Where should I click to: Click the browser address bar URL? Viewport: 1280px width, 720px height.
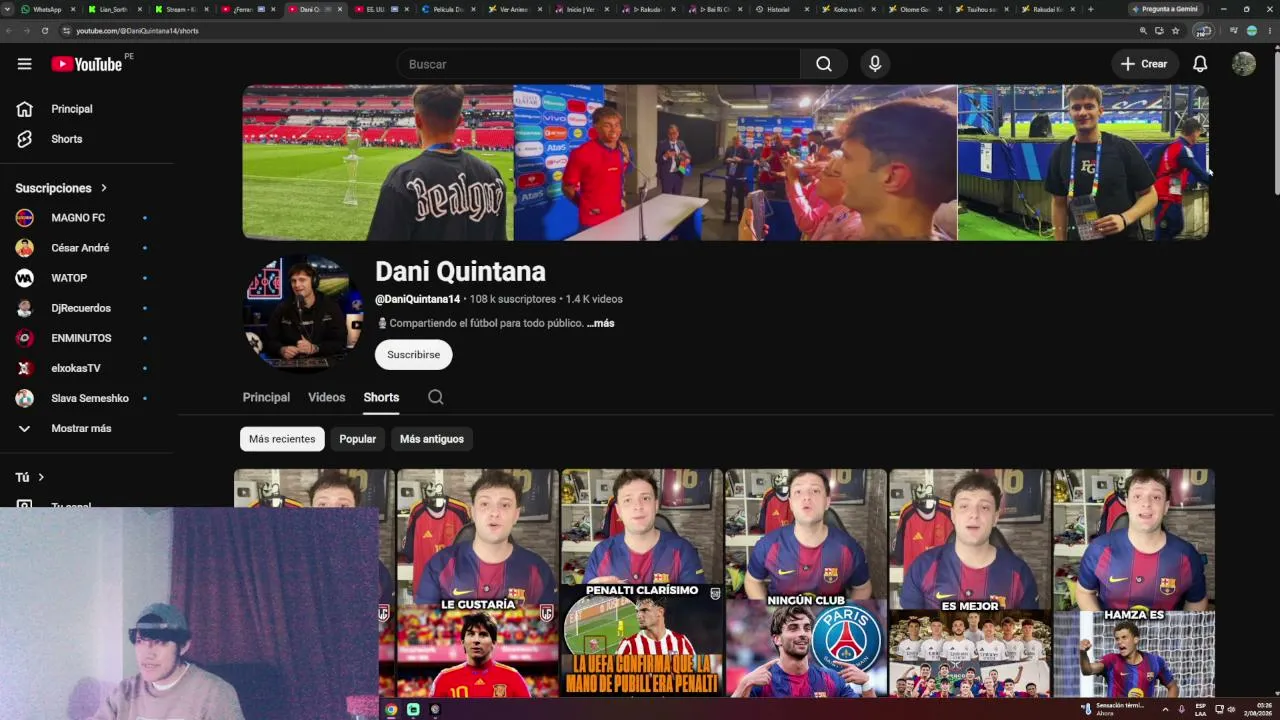tap(137, 31)
